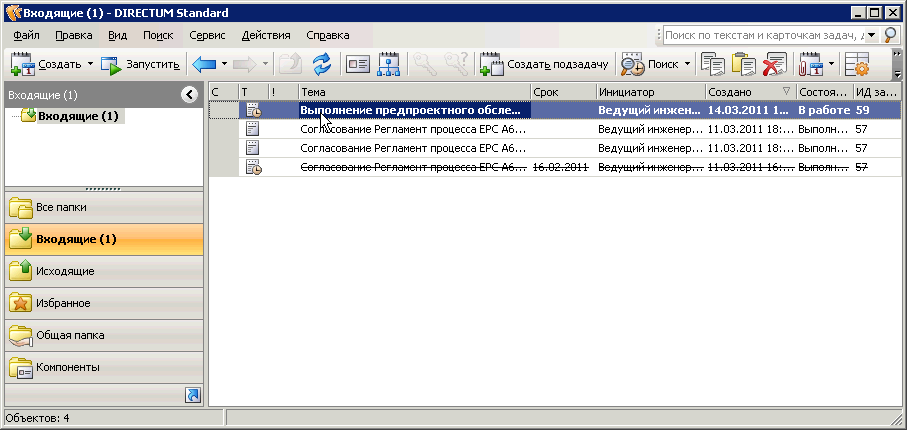
Task: Open the back arrow history dropdown
Action: 224,64
